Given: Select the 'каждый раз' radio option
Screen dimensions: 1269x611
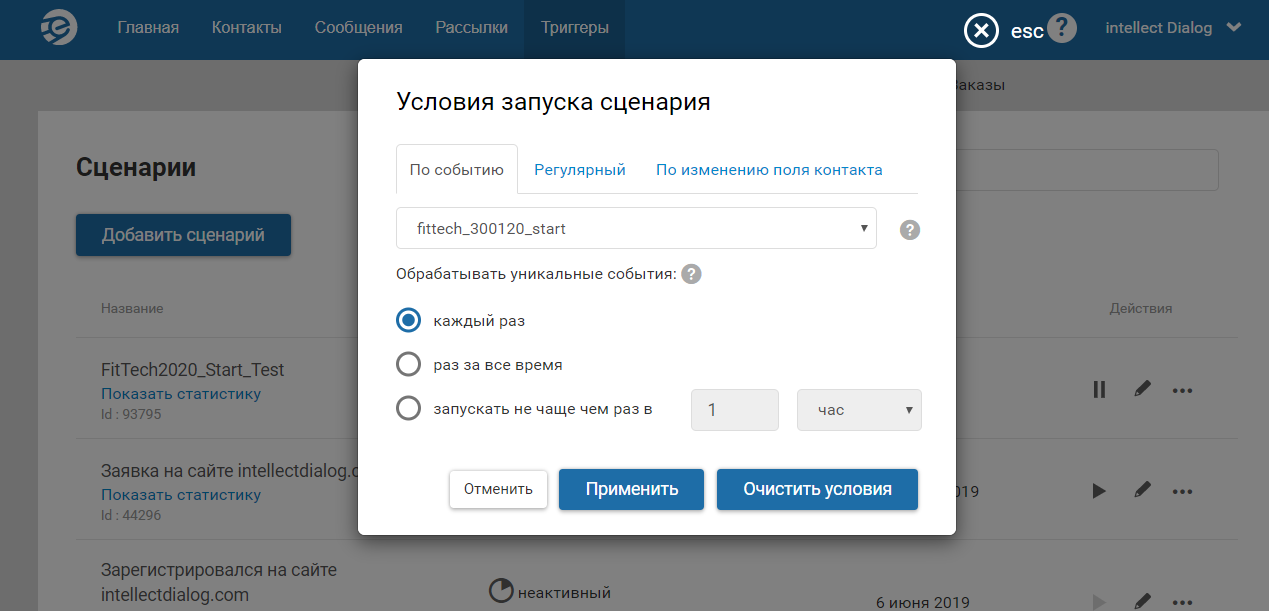Looking at the screenshot, I should click(x=408, y=321).
